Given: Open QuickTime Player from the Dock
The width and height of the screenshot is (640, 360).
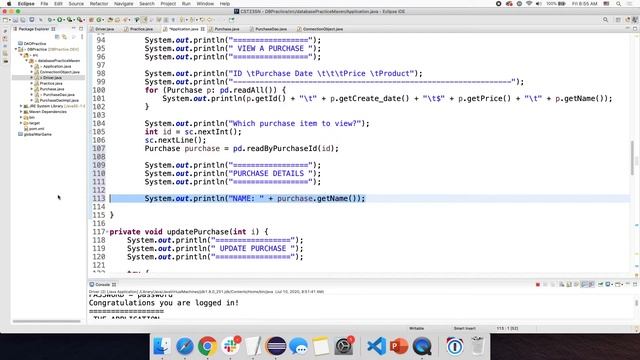Looking at the screenshot, I should point(422,346).
